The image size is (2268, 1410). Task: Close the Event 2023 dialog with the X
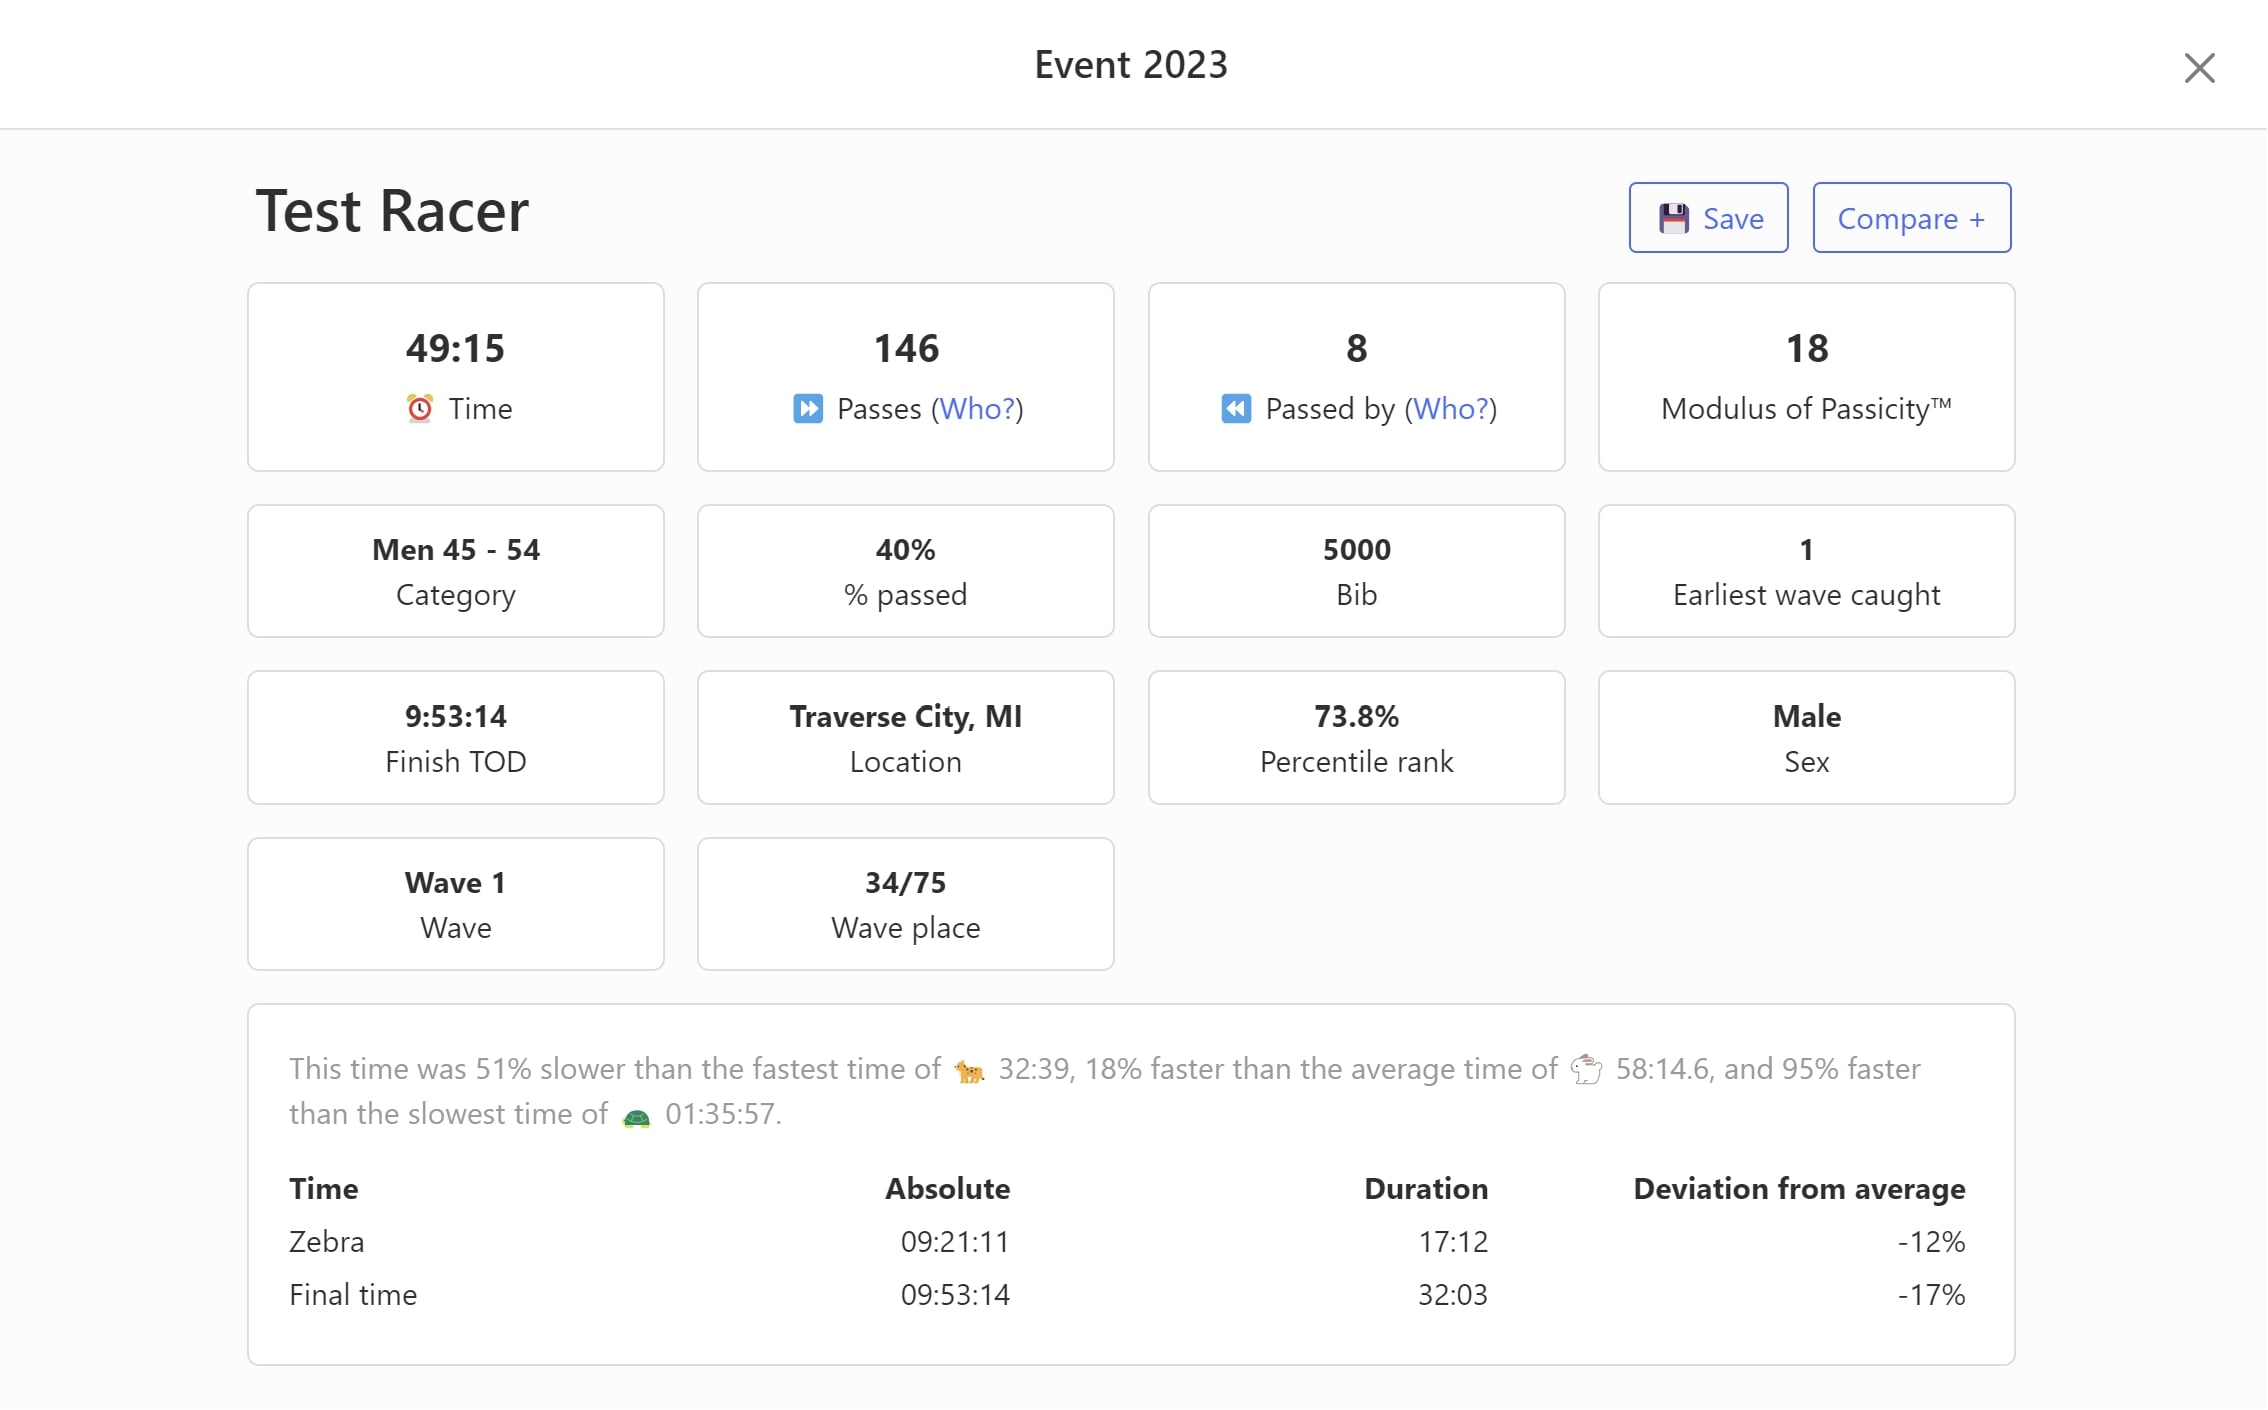pyautogui.click(x=2200, y=68)
